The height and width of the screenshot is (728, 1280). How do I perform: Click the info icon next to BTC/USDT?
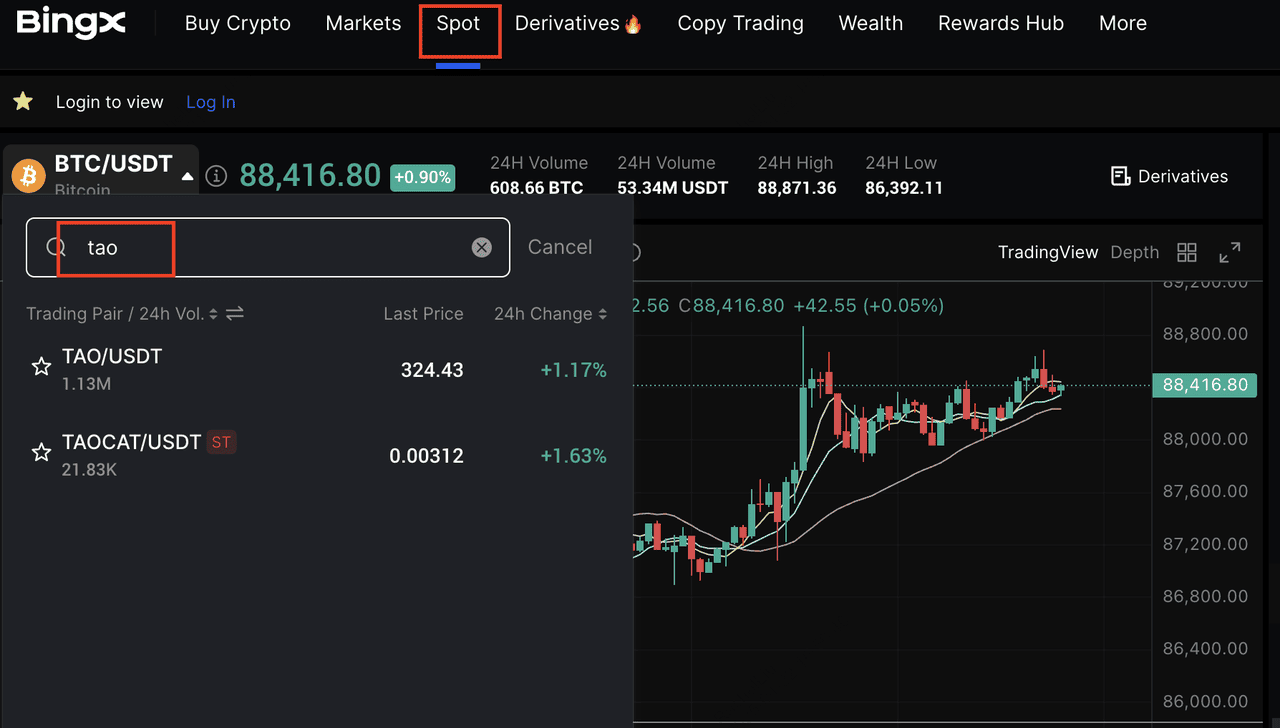tap(215, 176)
